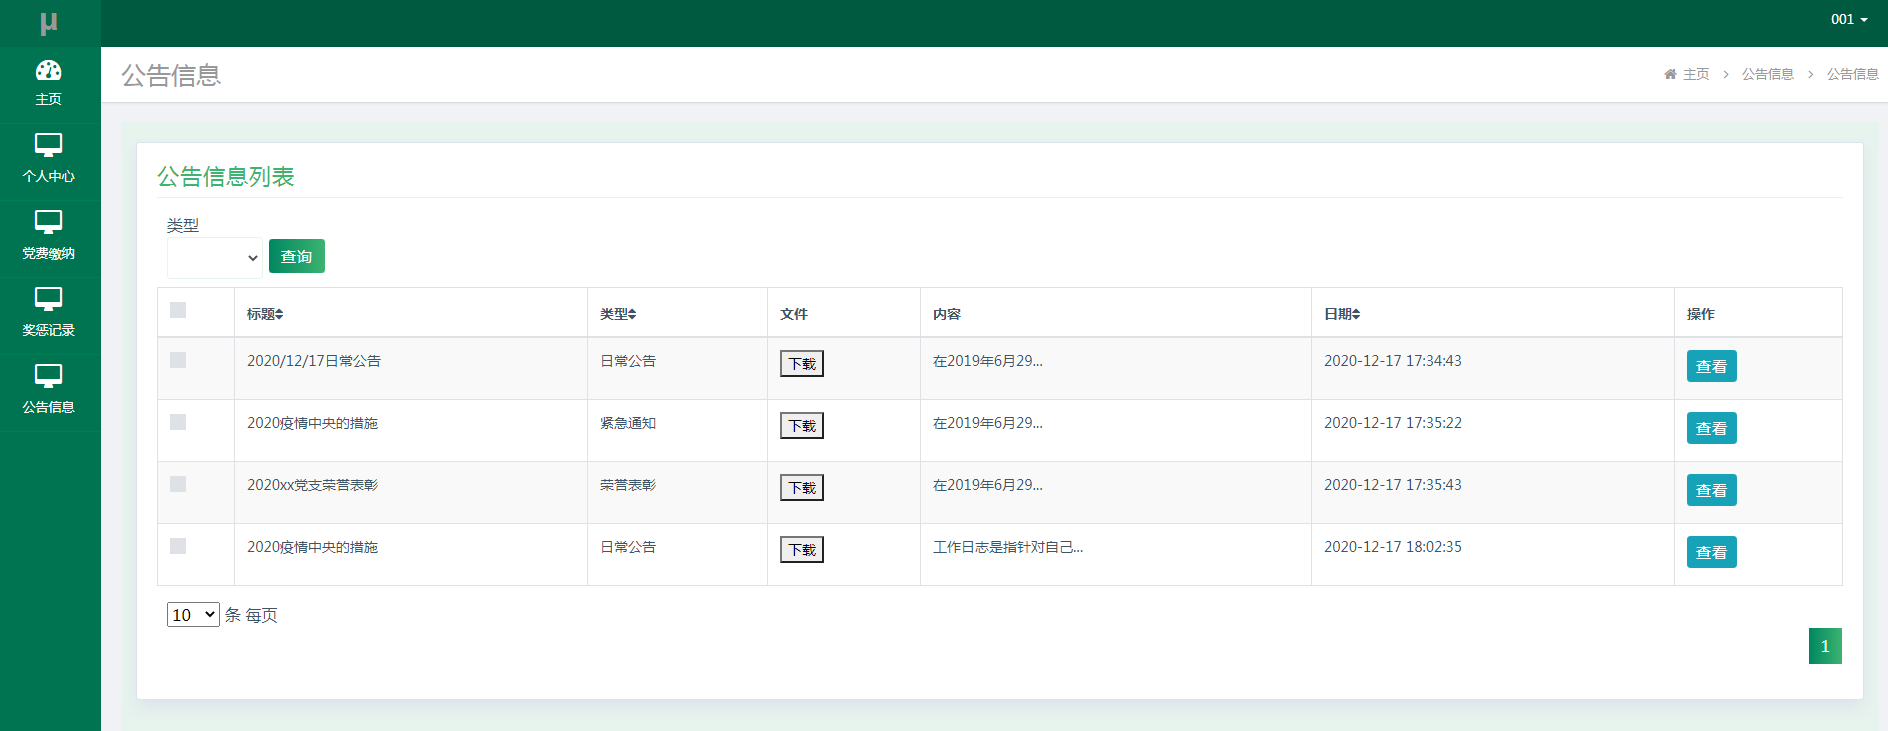Sort table by 日期 column arrows

pos(1356,314)
